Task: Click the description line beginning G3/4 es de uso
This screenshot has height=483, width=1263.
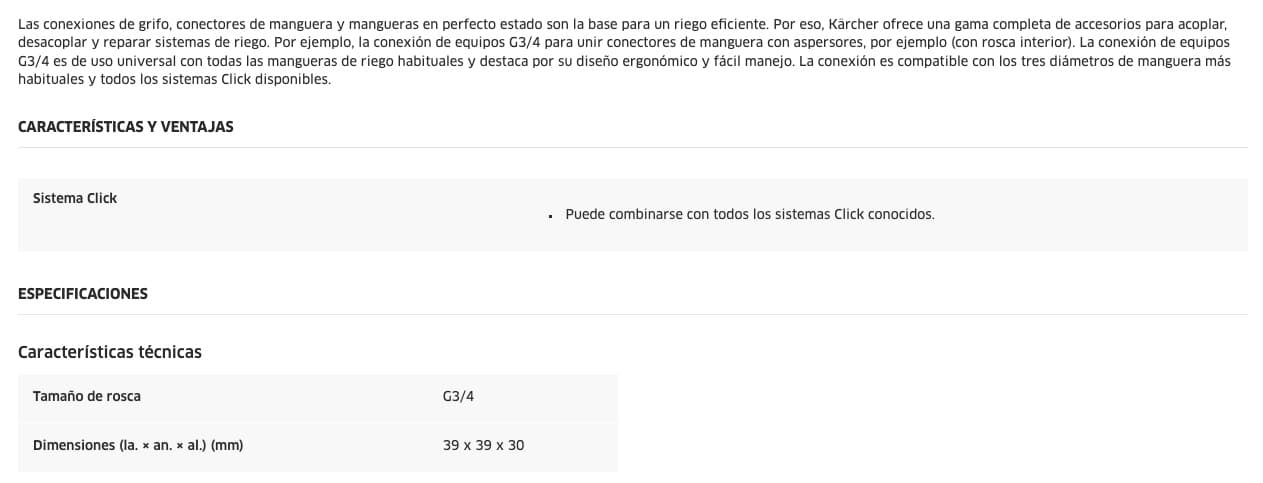Action: pyautogui.click(x=625, y=62)
